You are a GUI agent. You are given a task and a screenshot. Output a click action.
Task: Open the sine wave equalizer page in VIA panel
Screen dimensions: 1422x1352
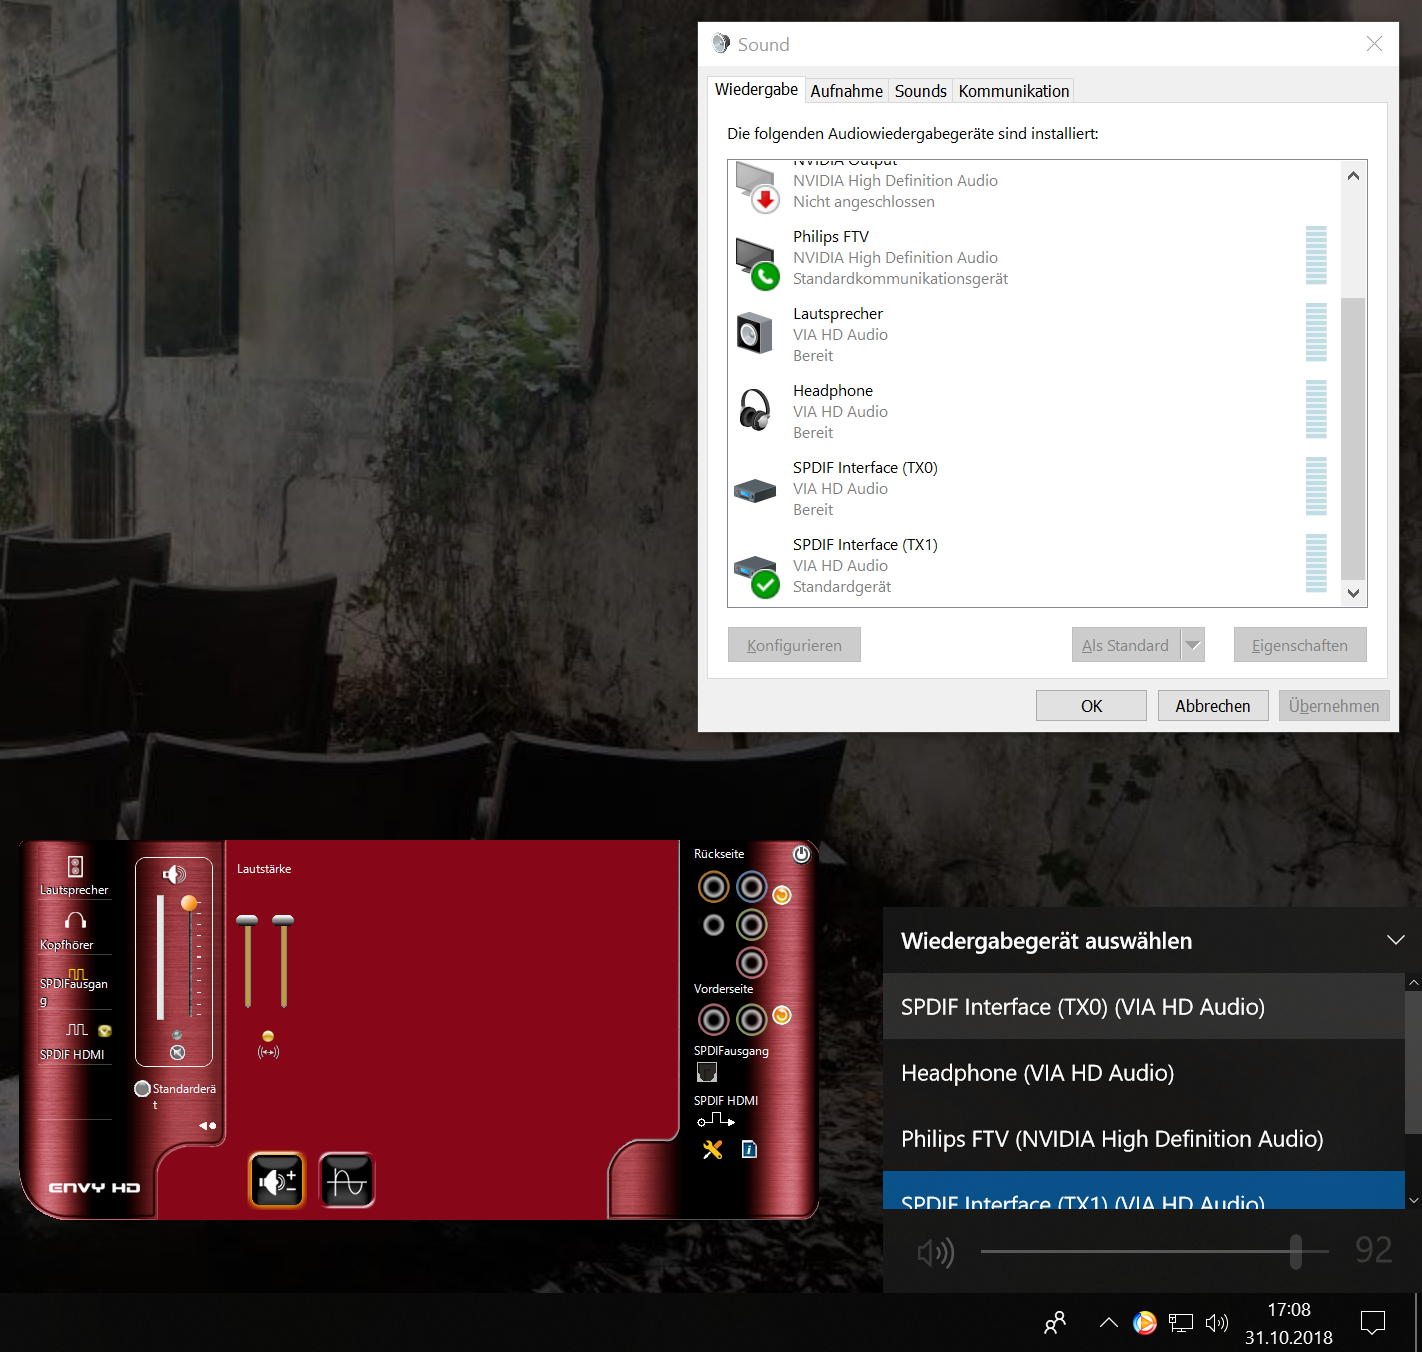click(347, 1181)
